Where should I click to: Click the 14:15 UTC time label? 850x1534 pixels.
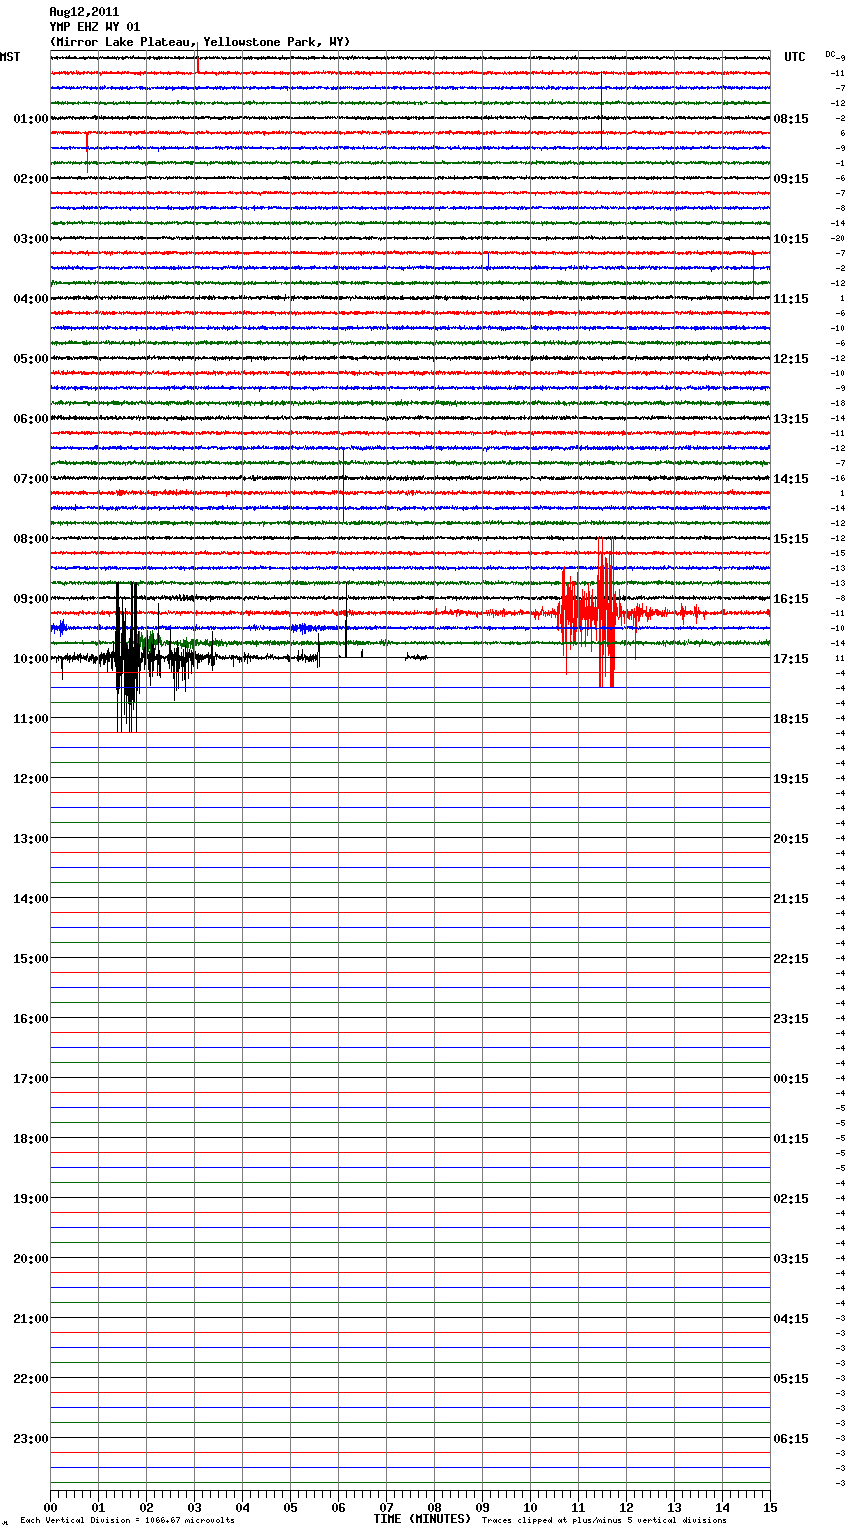[791, 479]
